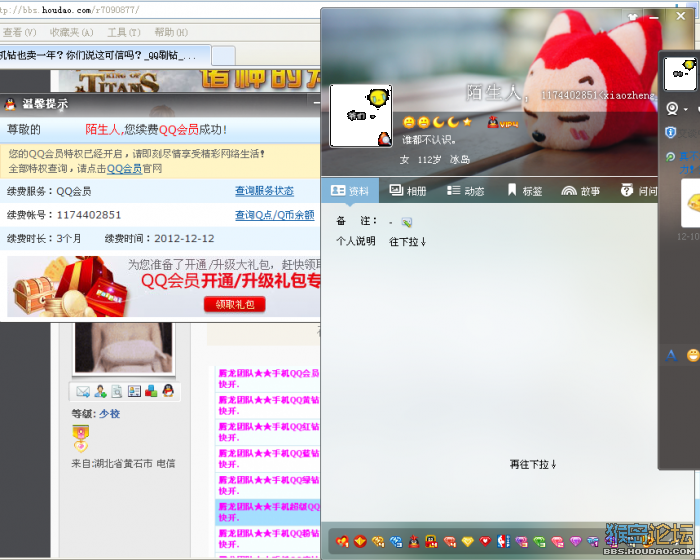Click the forum poster's avatar photo
Screen dimensions: 700x560
124,348
